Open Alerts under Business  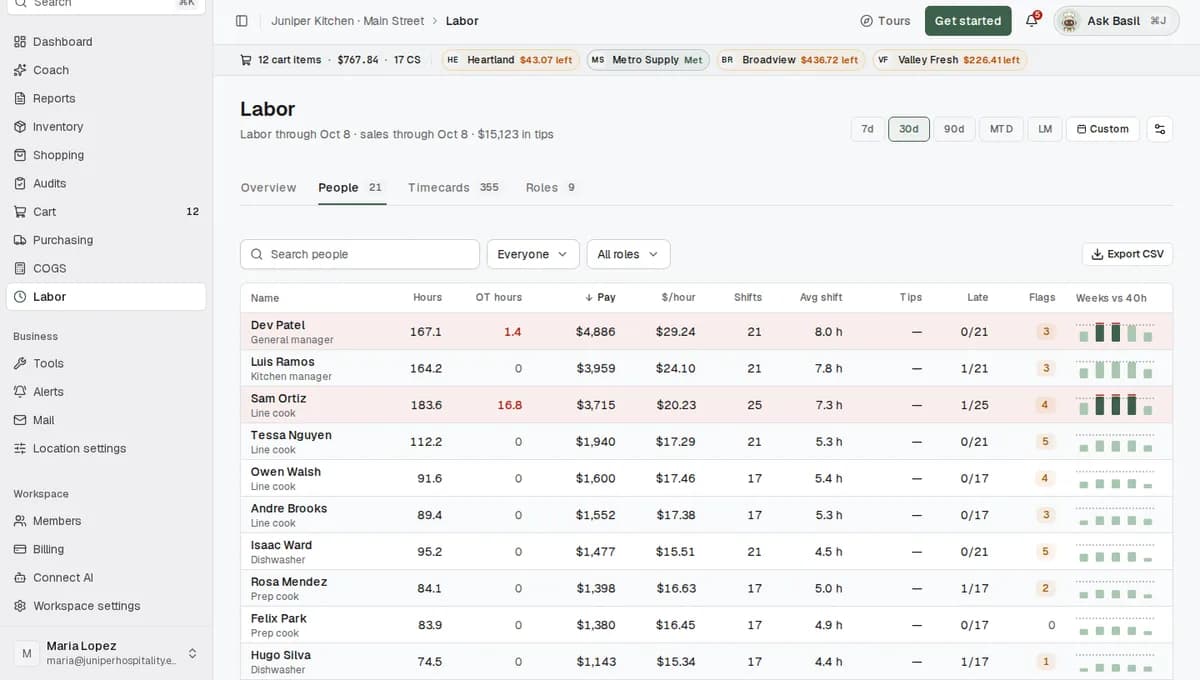point(106,392)
